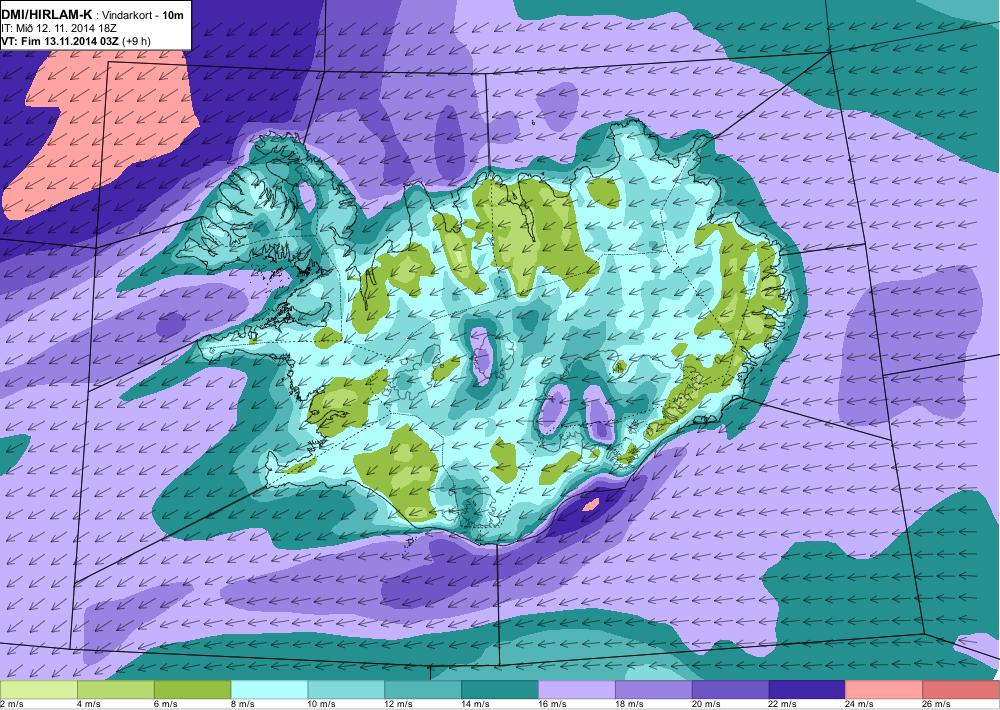The width and height of the screenshot is (1000, 710).
Task: Click the light green 2 m/s legend swatch
Action: coord(38,690)
